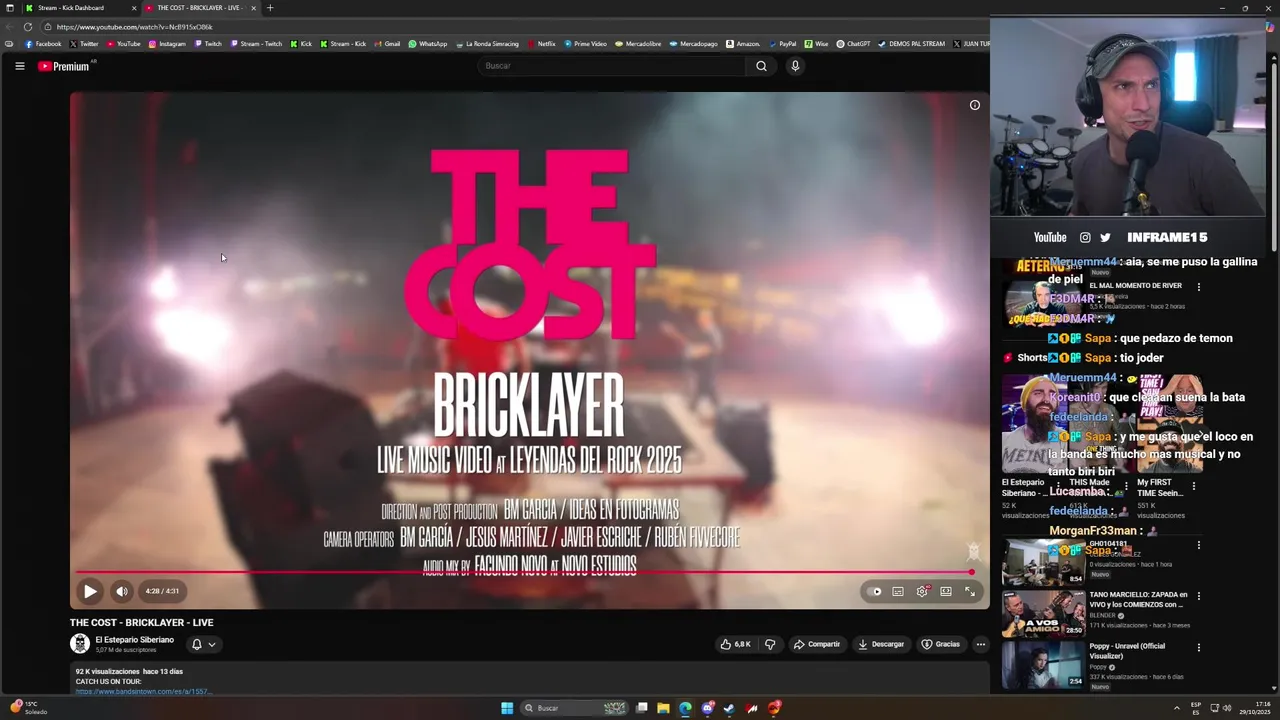This screenshot has width=1280, height=720.
Task: Open PayPal bookmark
Action: tap(782, 44)
